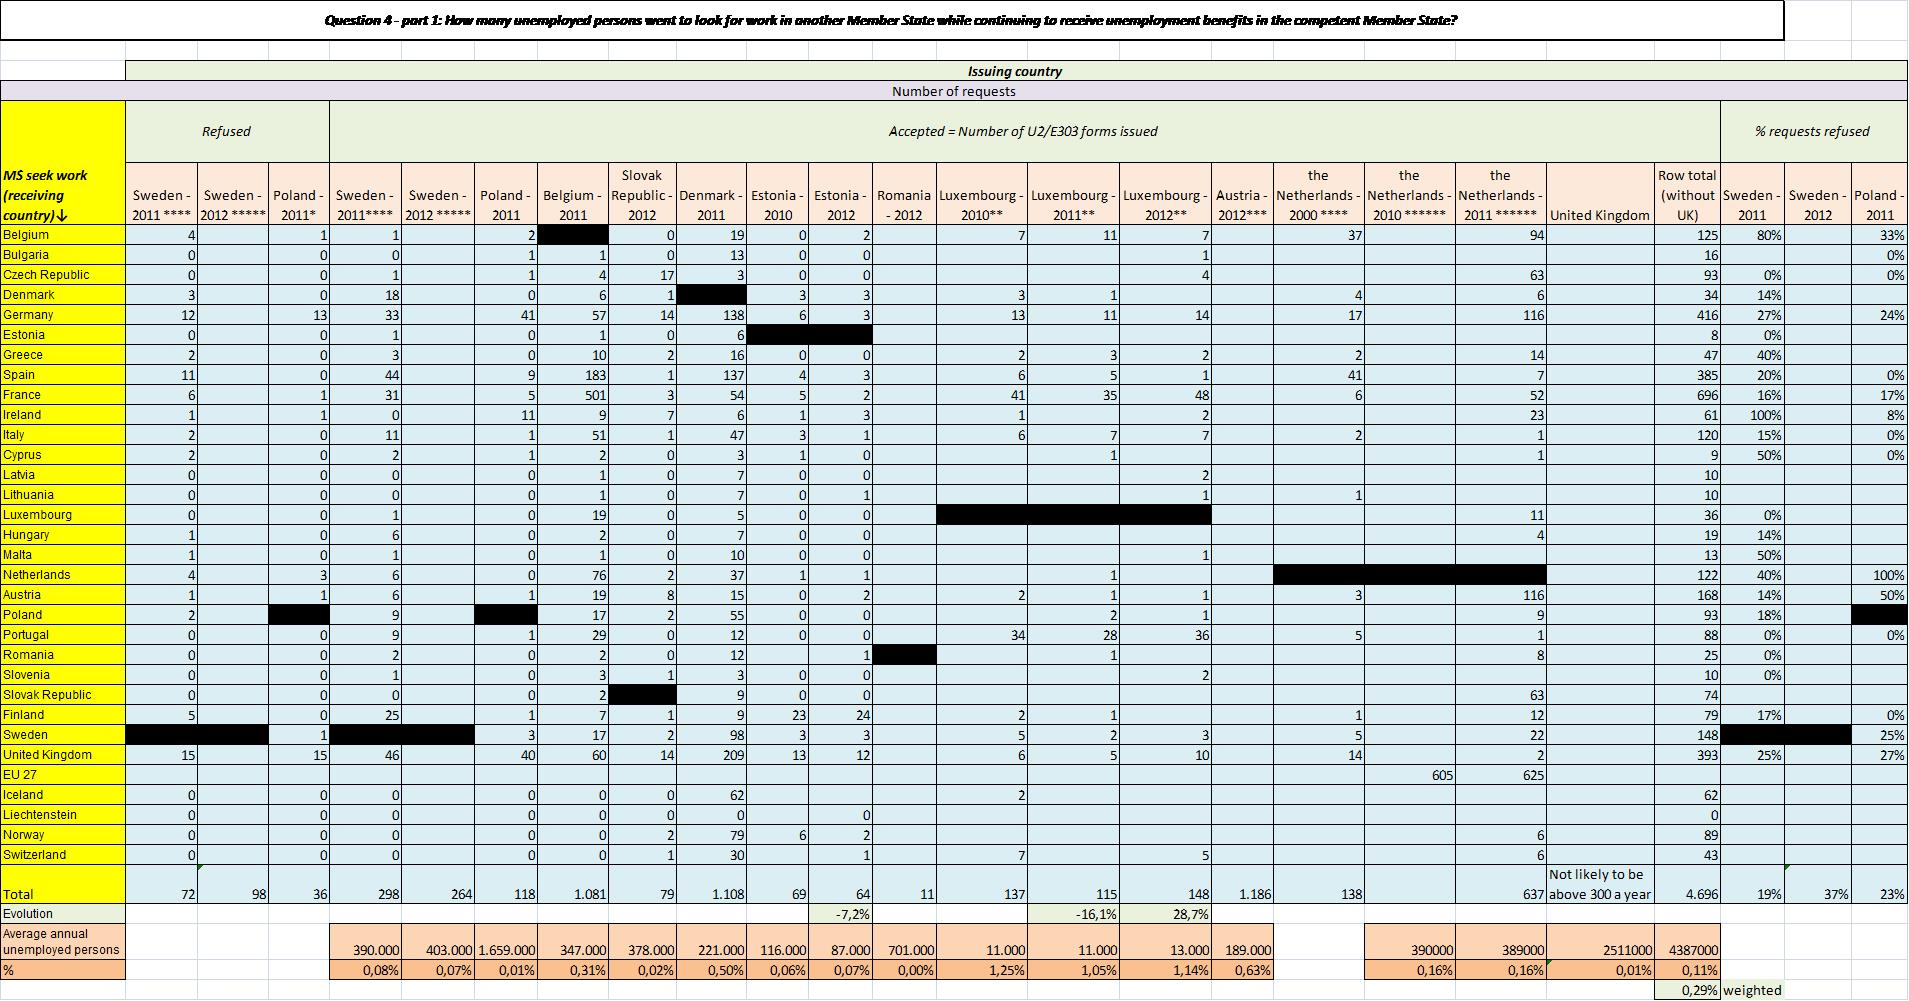The height and width of the screenshot is (1001, 1909).
Task: Click the Liechtenstein row label
Action: 62,815
